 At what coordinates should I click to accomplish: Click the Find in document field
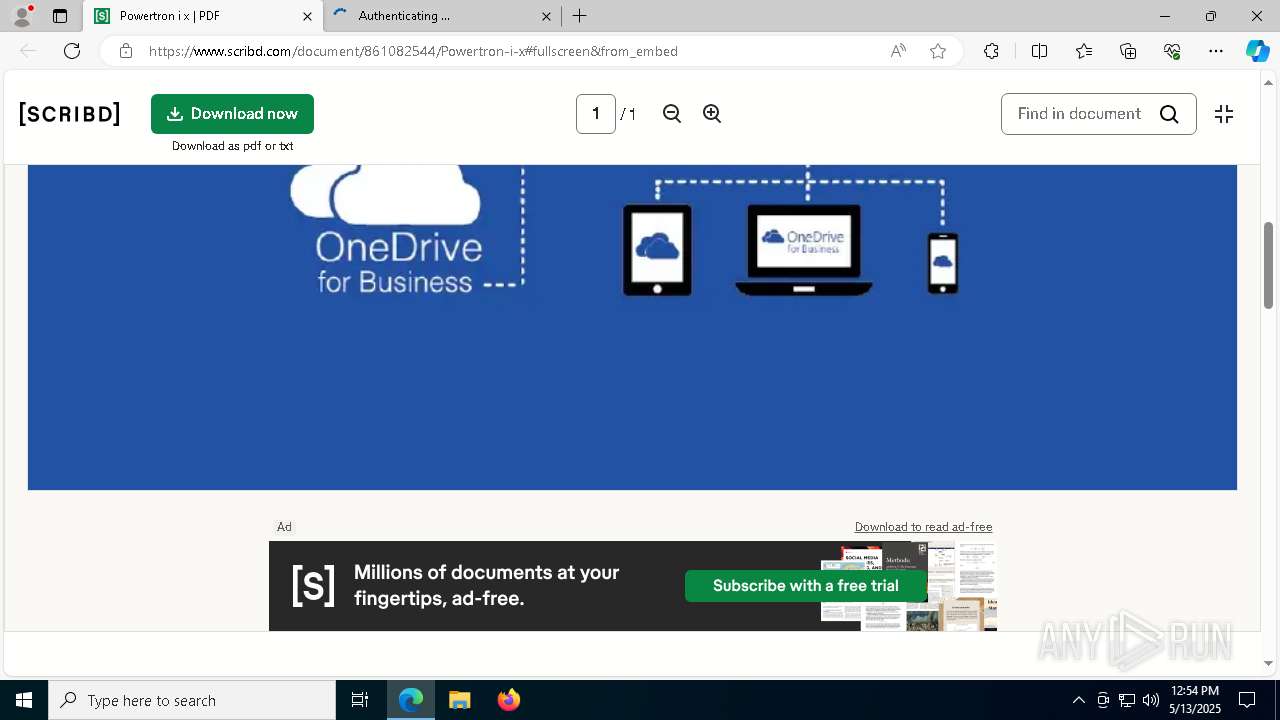pyautogui.click(x=1079, y=114)
